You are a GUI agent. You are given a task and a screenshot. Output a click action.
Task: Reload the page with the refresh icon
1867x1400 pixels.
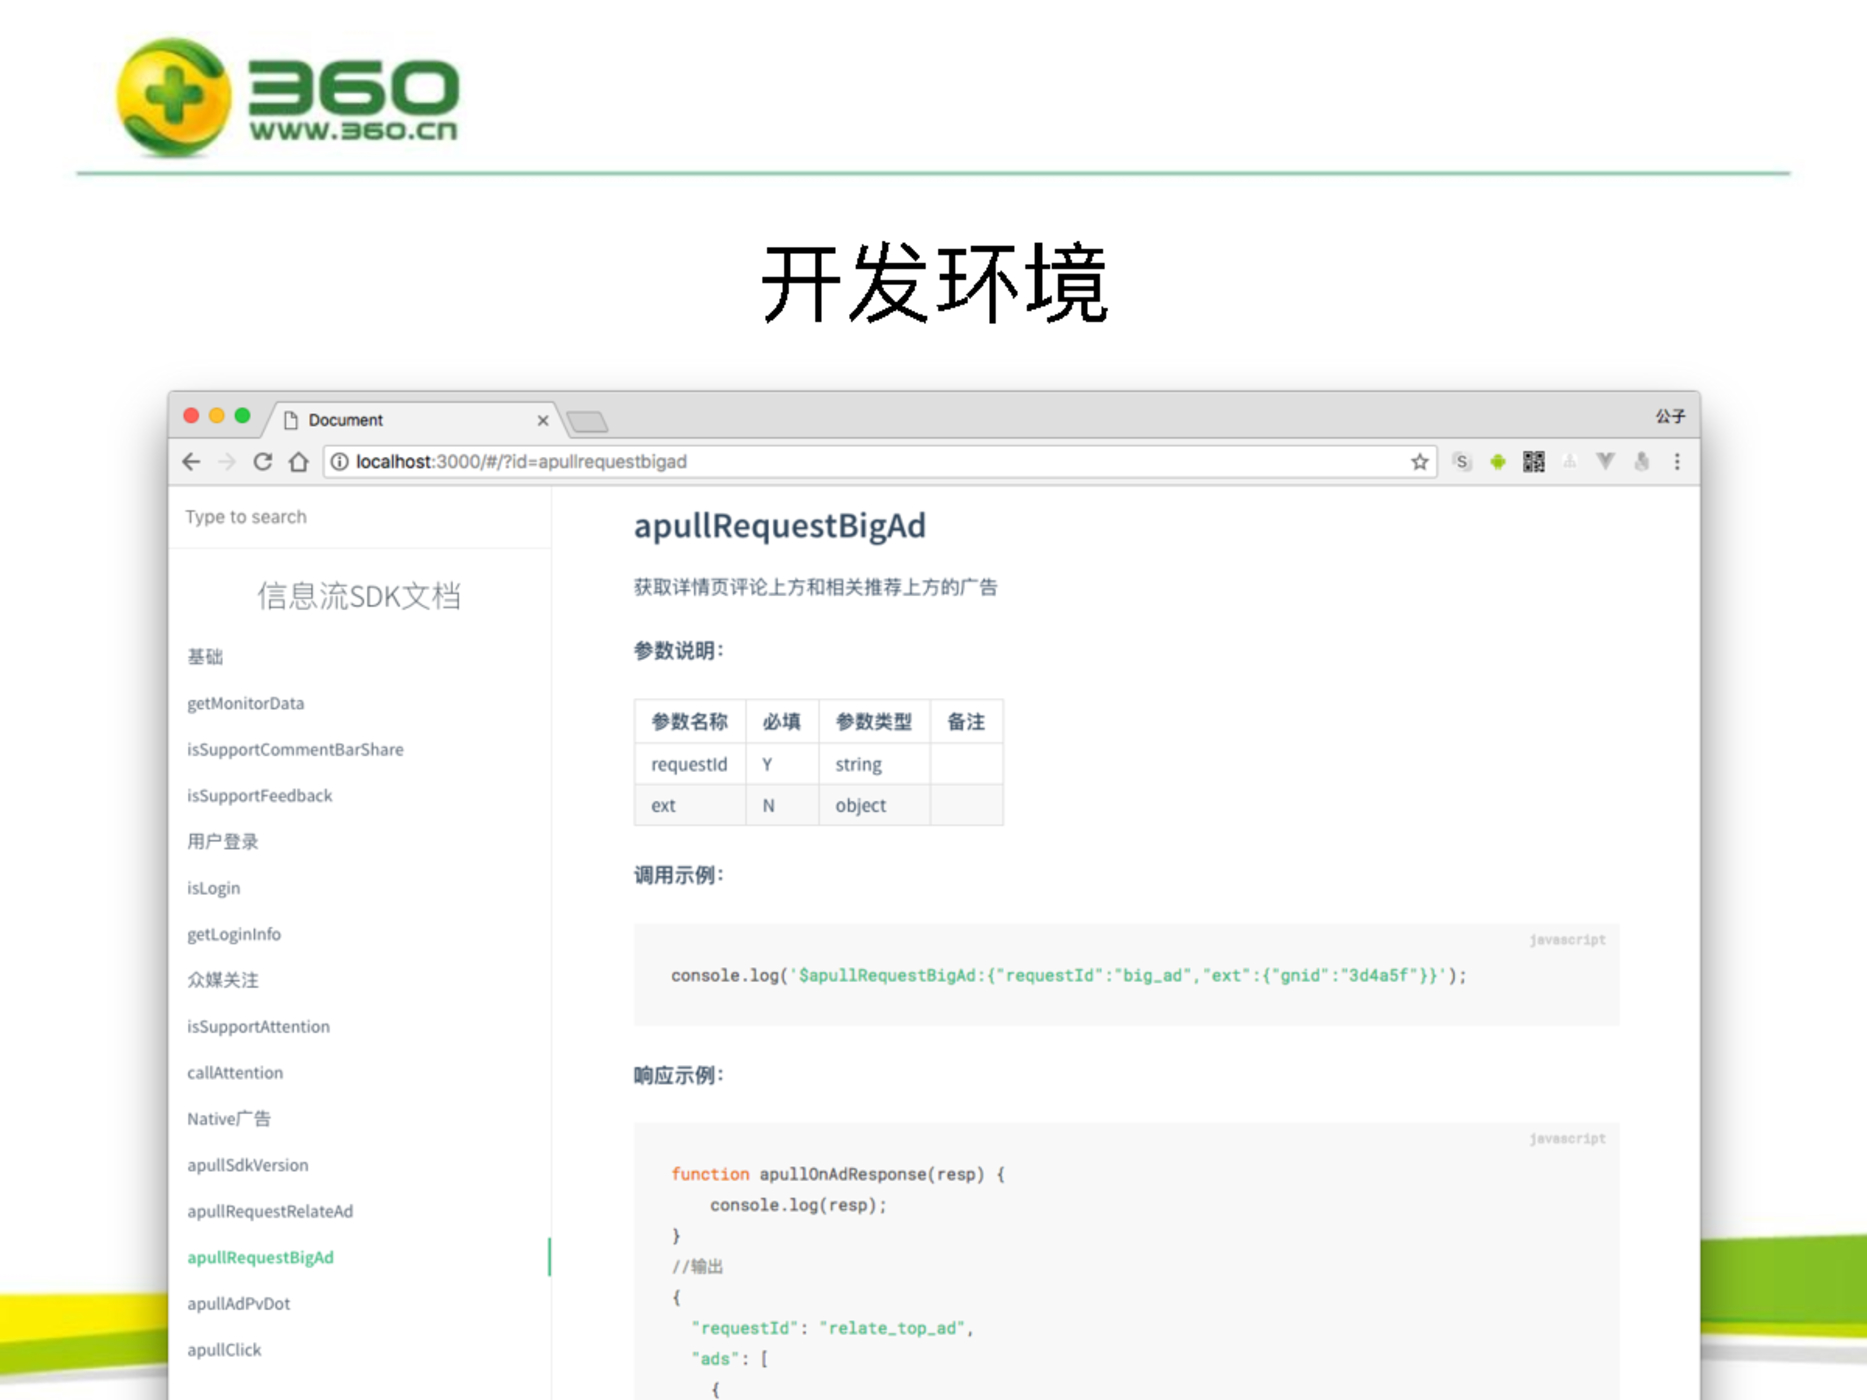[263, 462]
